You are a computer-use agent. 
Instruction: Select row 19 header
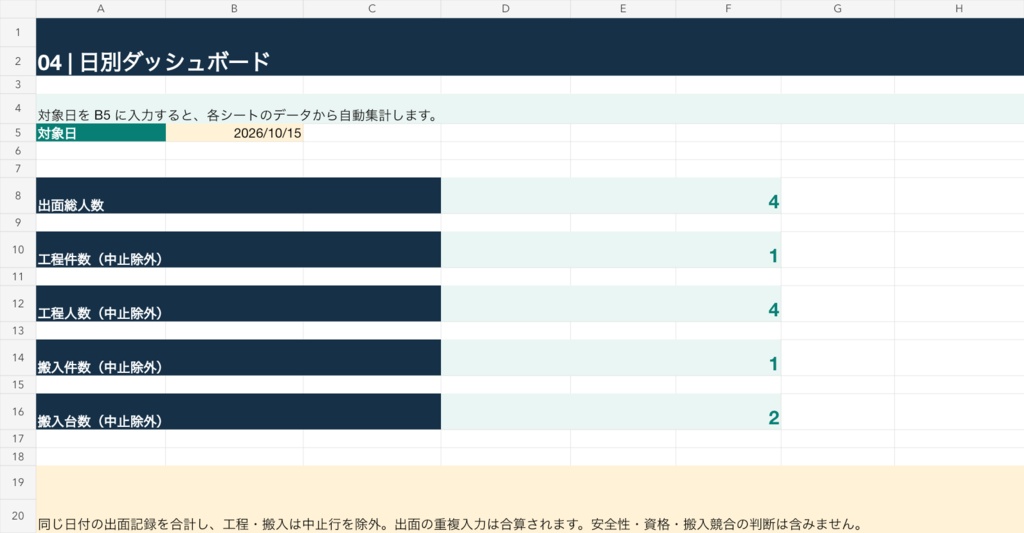click(18, 482)
